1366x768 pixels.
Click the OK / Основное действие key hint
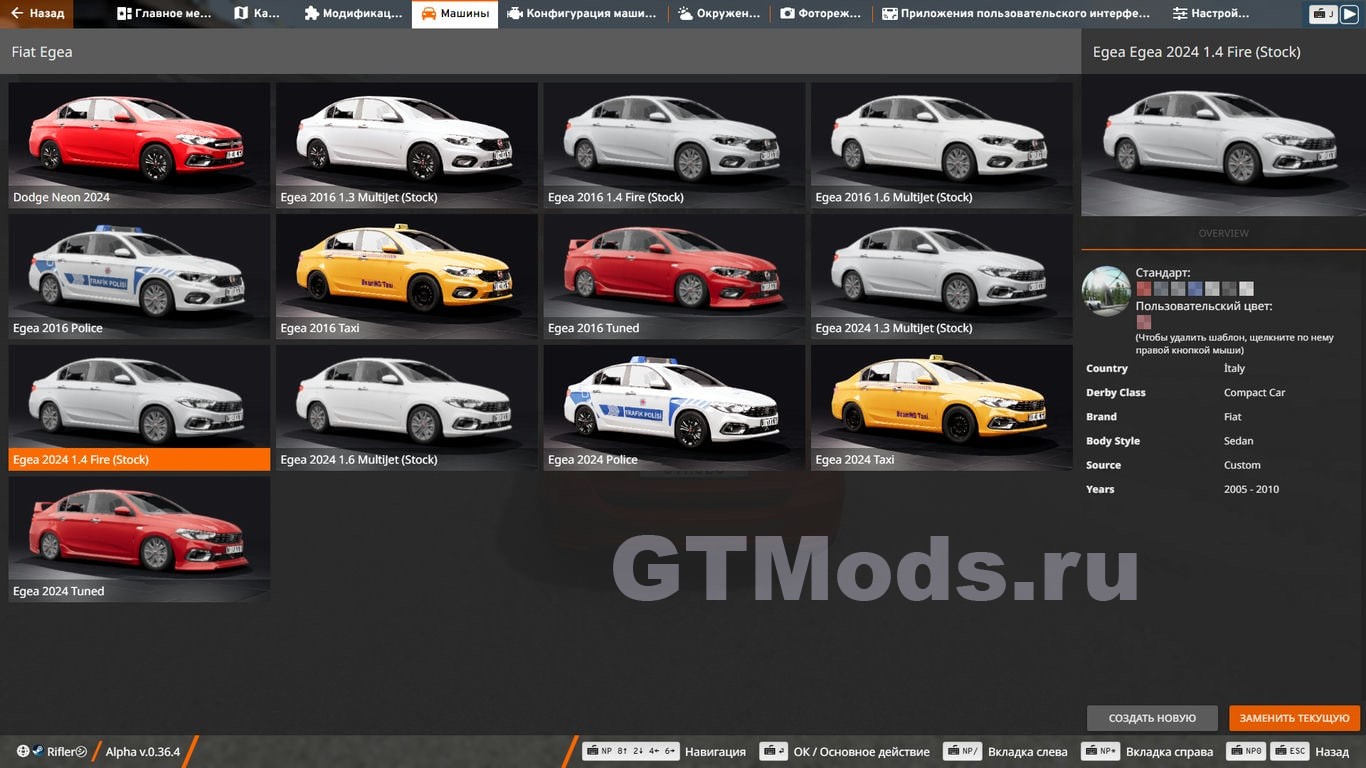point(773,751)
